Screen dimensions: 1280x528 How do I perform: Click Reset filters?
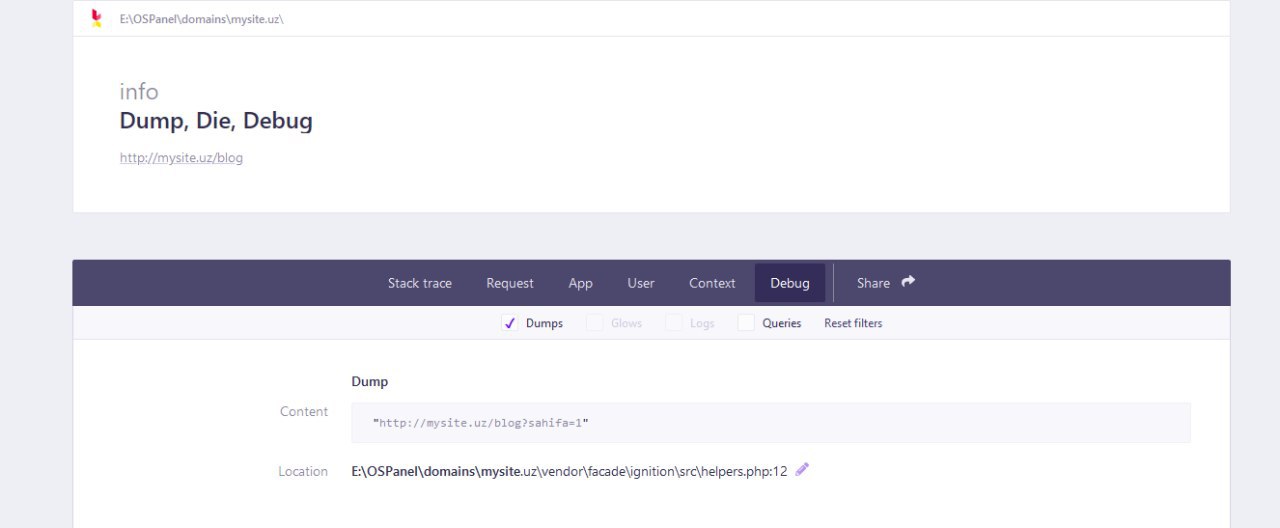(x=853, y=323)
